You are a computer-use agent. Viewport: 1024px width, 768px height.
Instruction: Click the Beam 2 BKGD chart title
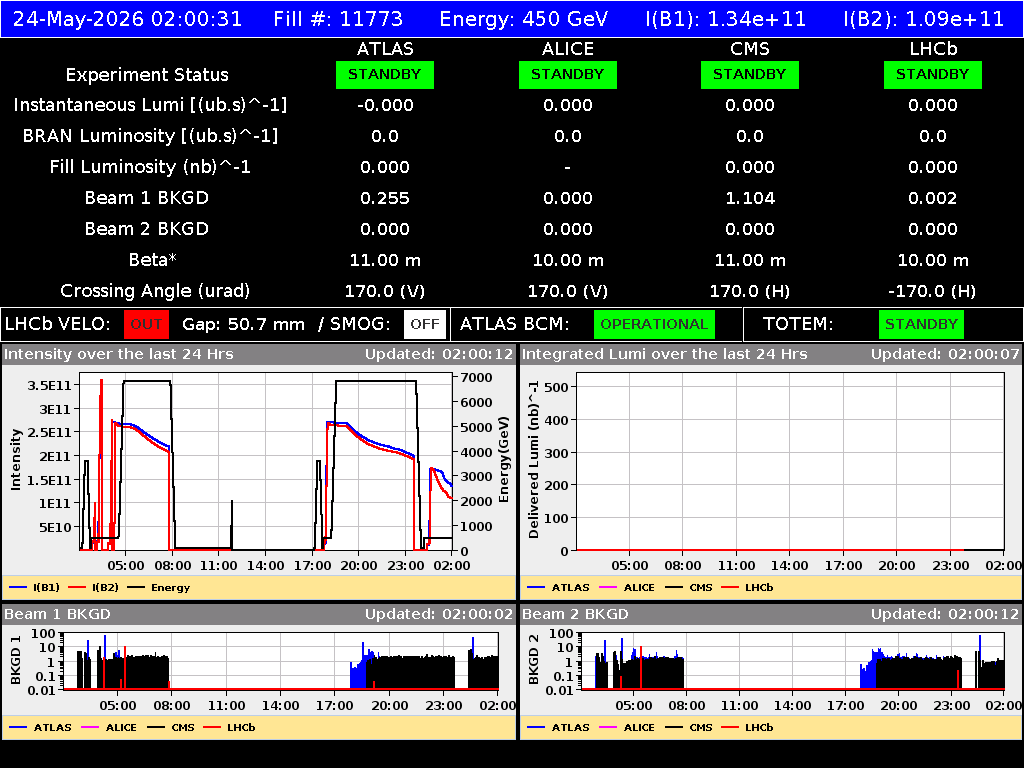pos(575,615)
